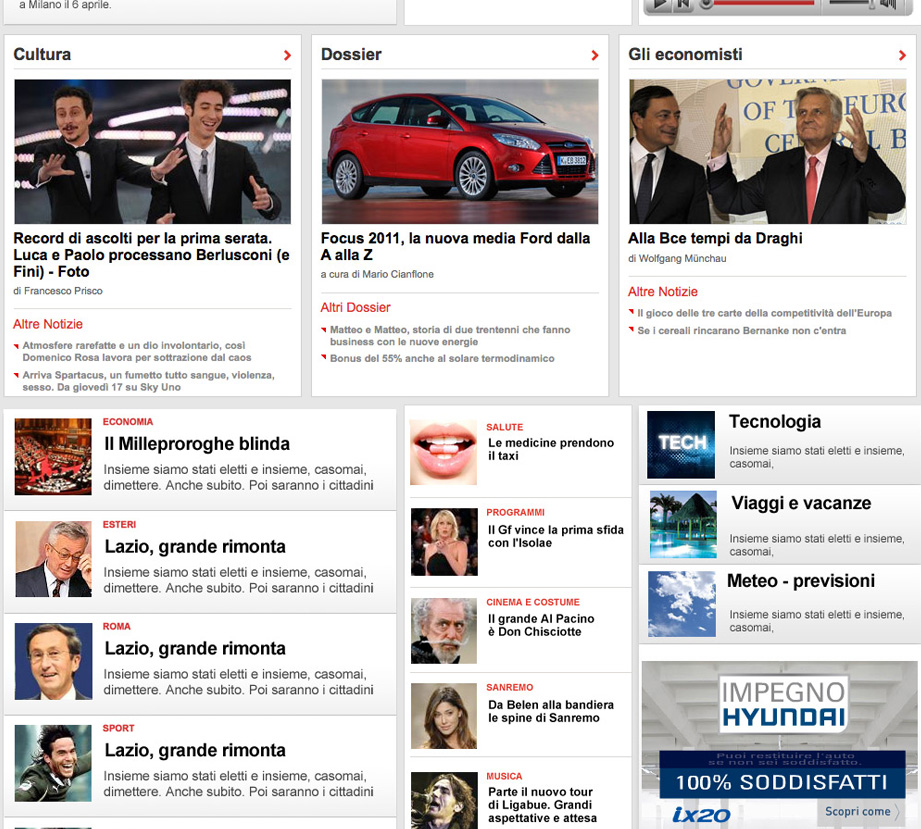Open Draghi and Trichet photo

click(768, 152)
